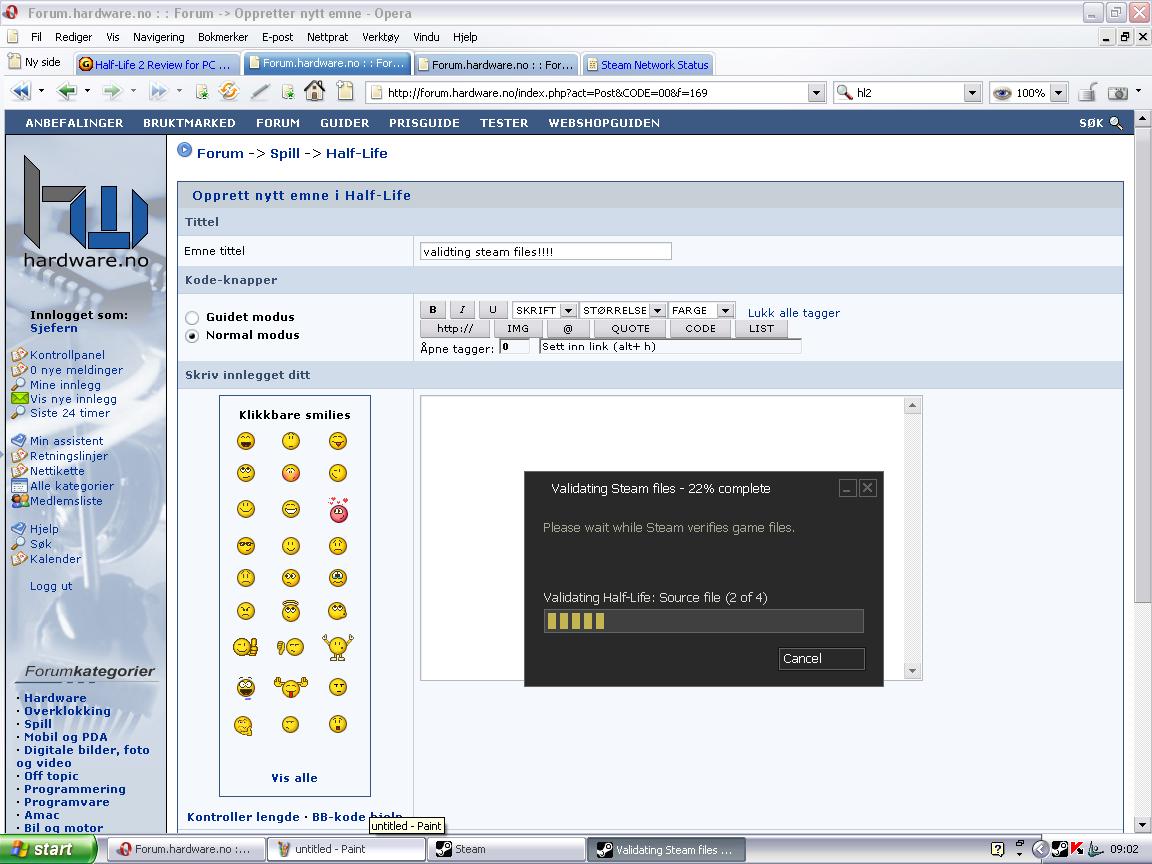Insert the thumbs-up smiley

click(x=245, y=647)
